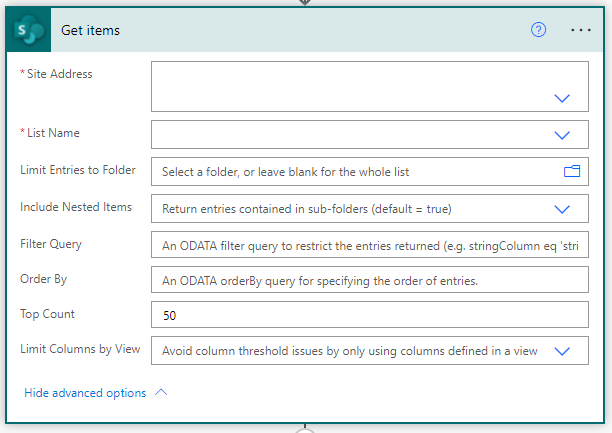Click the add step connector below the card
Viewport: 612px width, 433px height.
pos(305,430)
